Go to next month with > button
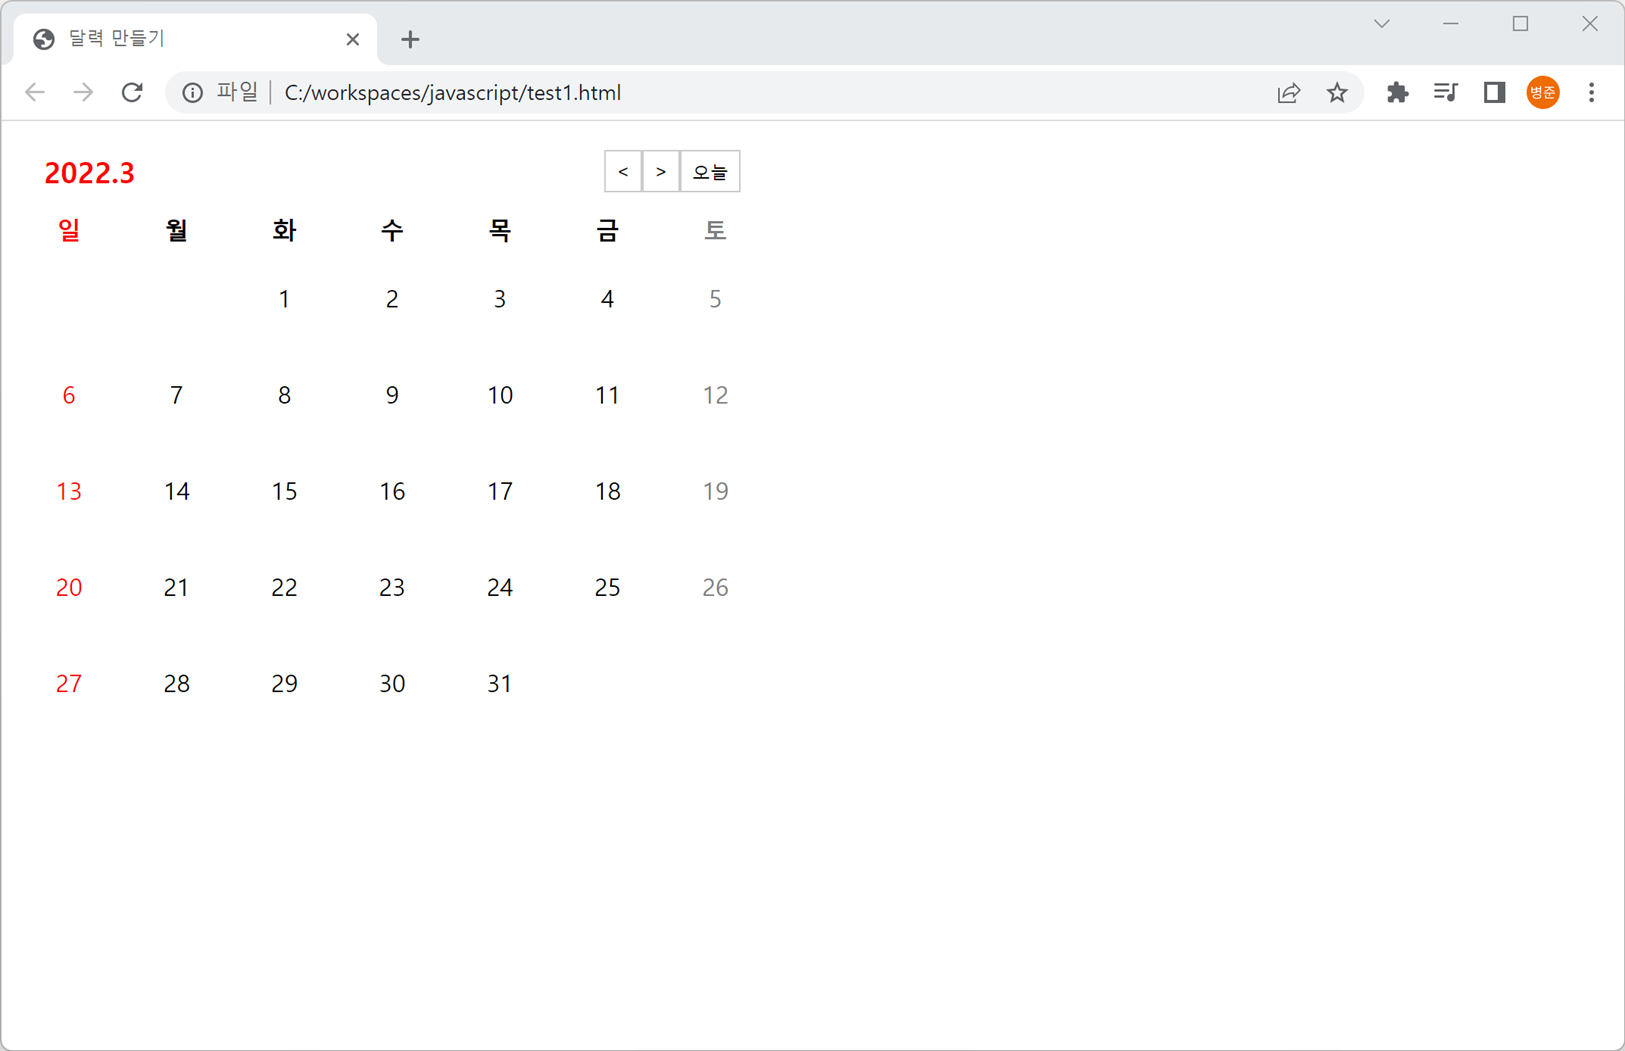1625x1051 pixels. [x=661, y=171]
